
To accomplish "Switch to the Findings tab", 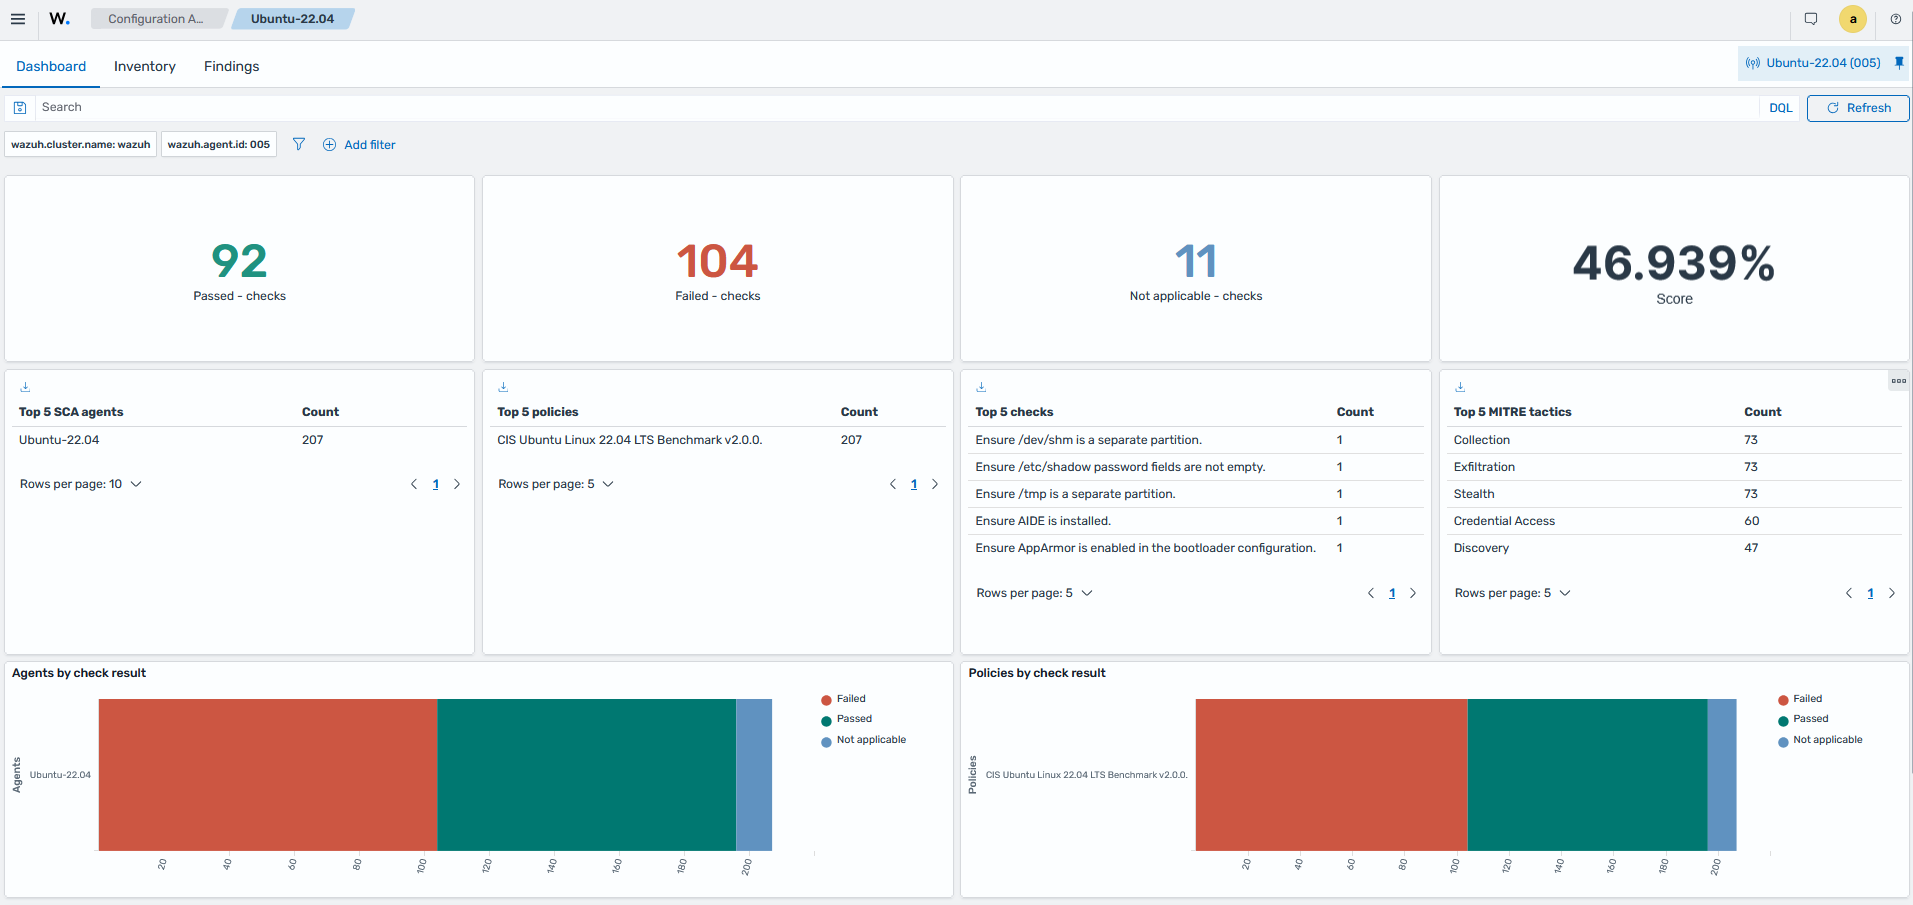I will (232, 66).
